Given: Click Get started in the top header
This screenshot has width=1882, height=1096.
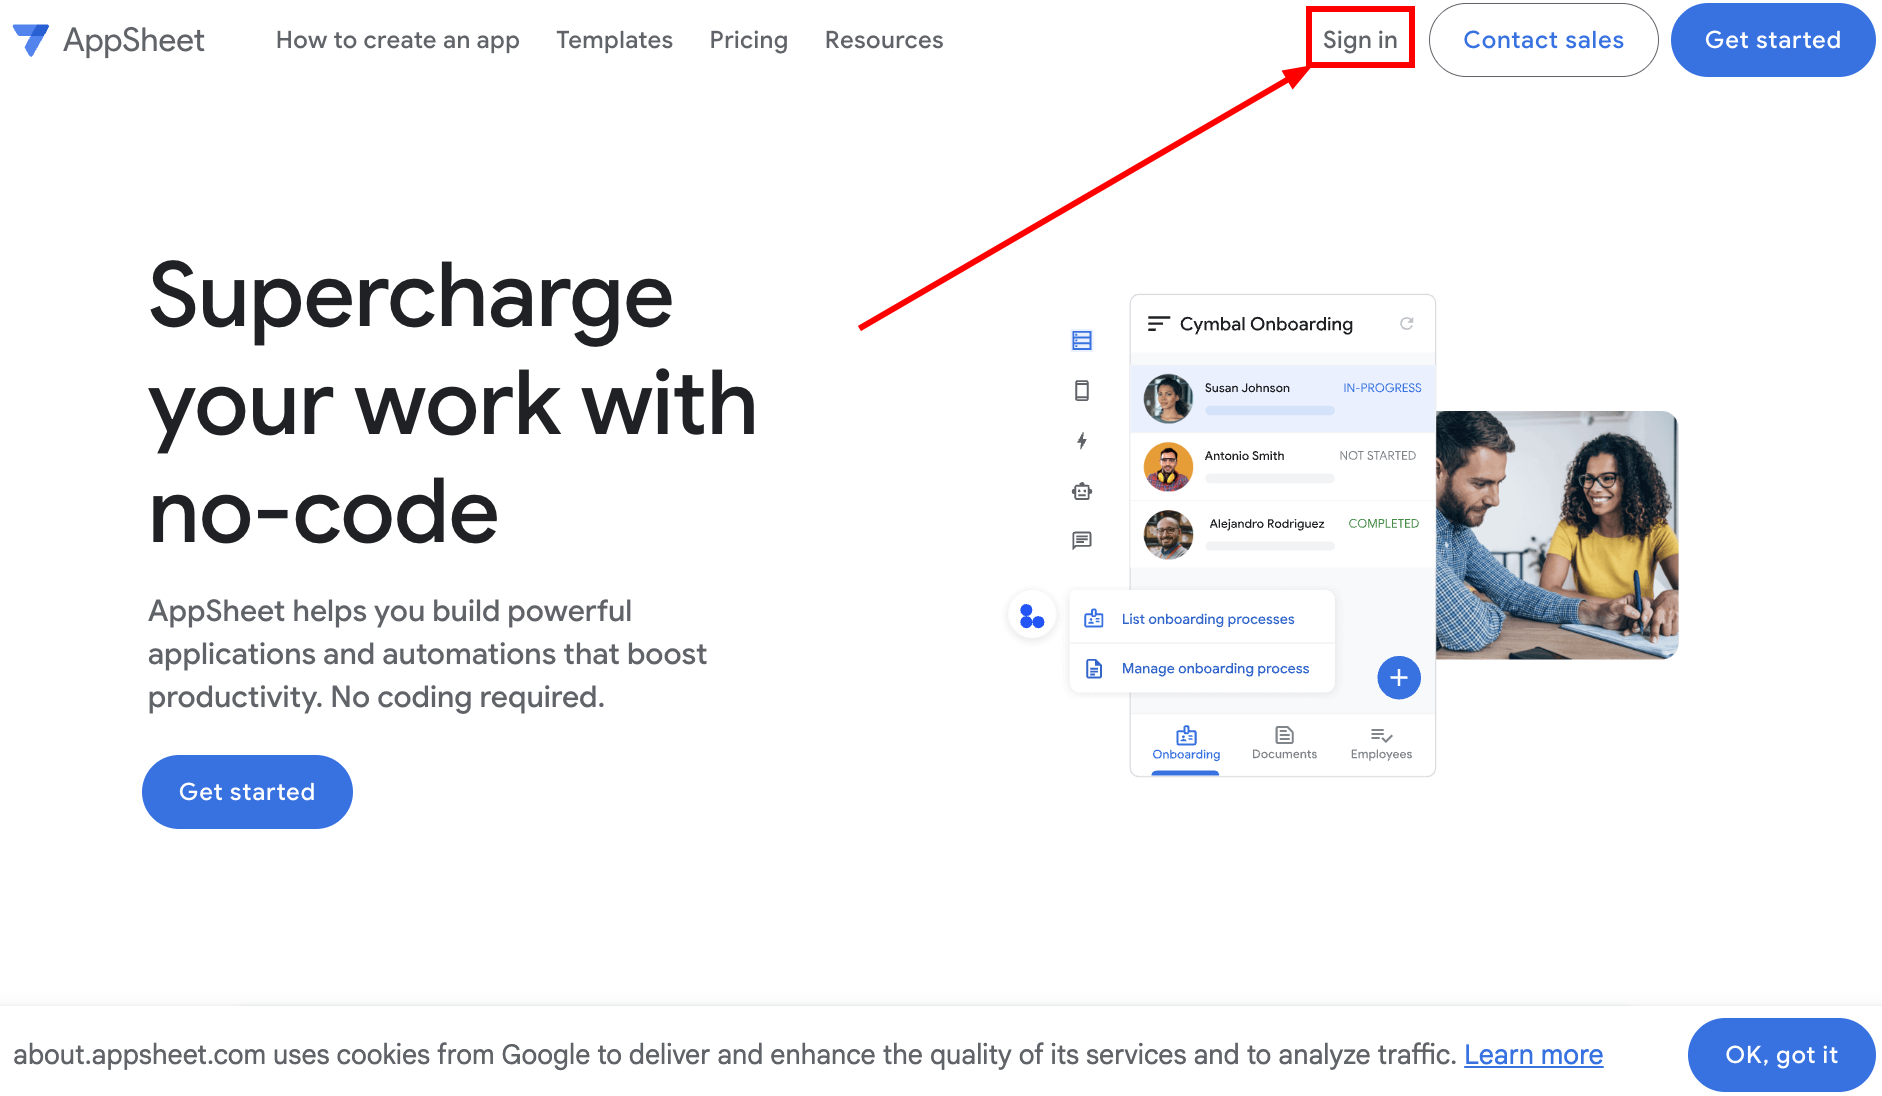Looking at the screenshot, I should tap(1772, 40).
